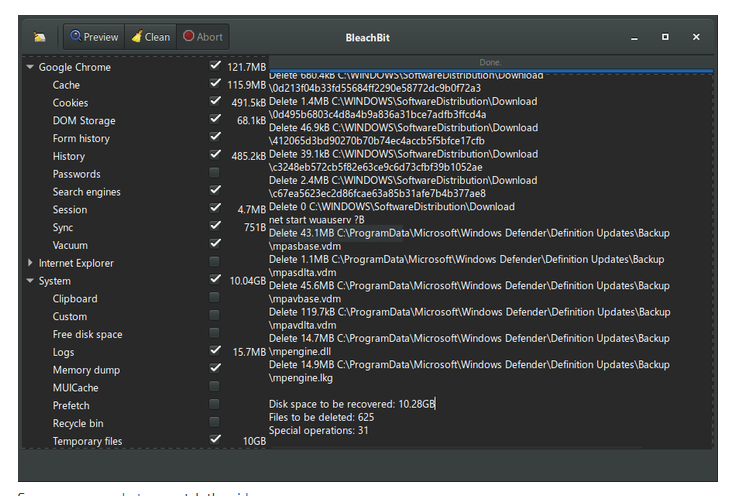This screenshot has height=496, width=734.
Task: Uncheck the Temporary files checkbox
Action: tap(215, 439)
